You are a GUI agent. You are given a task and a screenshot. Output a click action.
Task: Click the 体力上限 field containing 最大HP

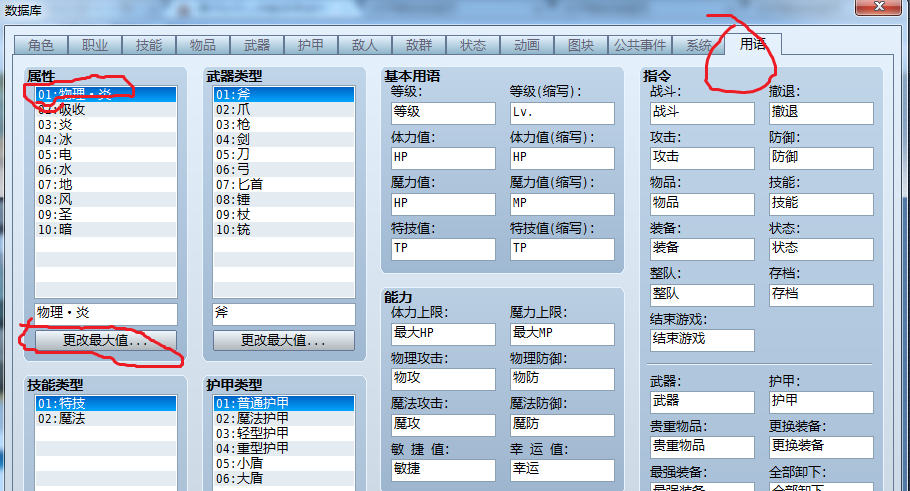point(443,334)
